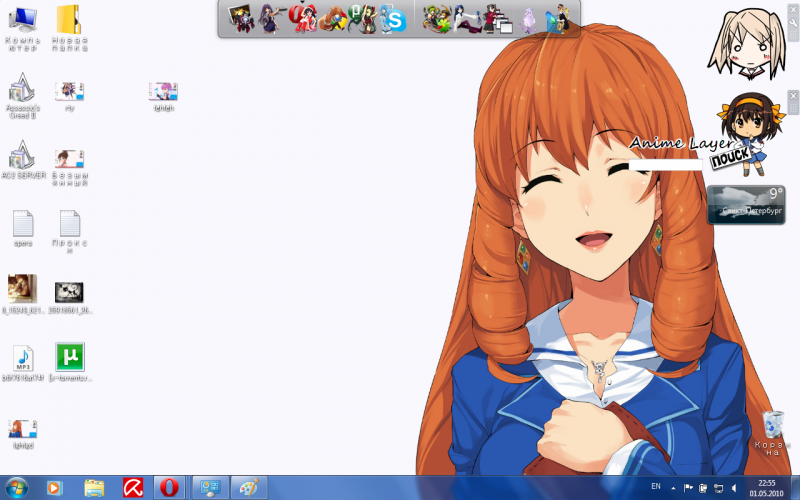Show hidden tray icons arrow
Screen dimensions: 800x500
(673, 487)
